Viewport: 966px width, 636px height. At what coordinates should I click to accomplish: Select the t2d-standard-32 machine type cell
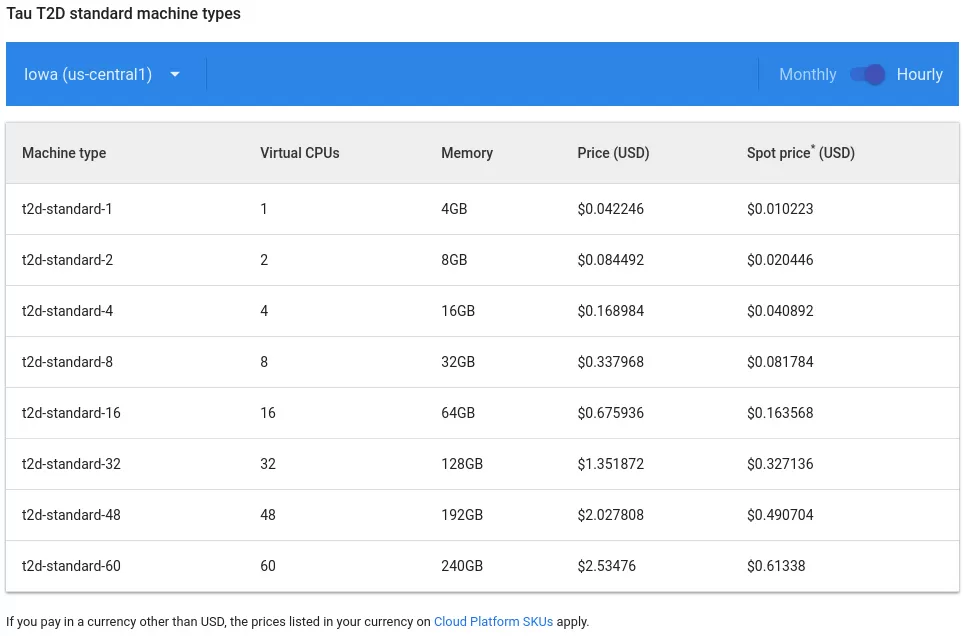point(71,464)
